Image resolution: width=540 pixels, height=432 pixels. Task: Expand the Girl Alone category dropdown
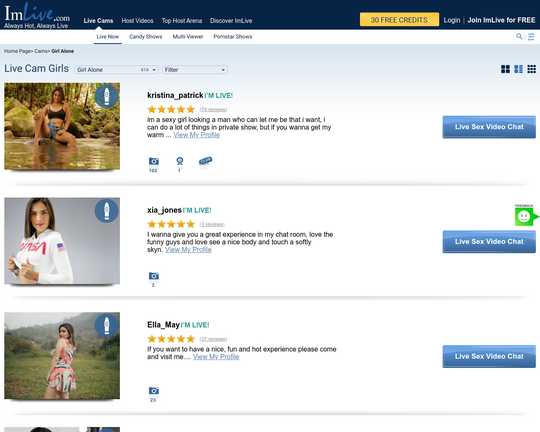(116, 70)
